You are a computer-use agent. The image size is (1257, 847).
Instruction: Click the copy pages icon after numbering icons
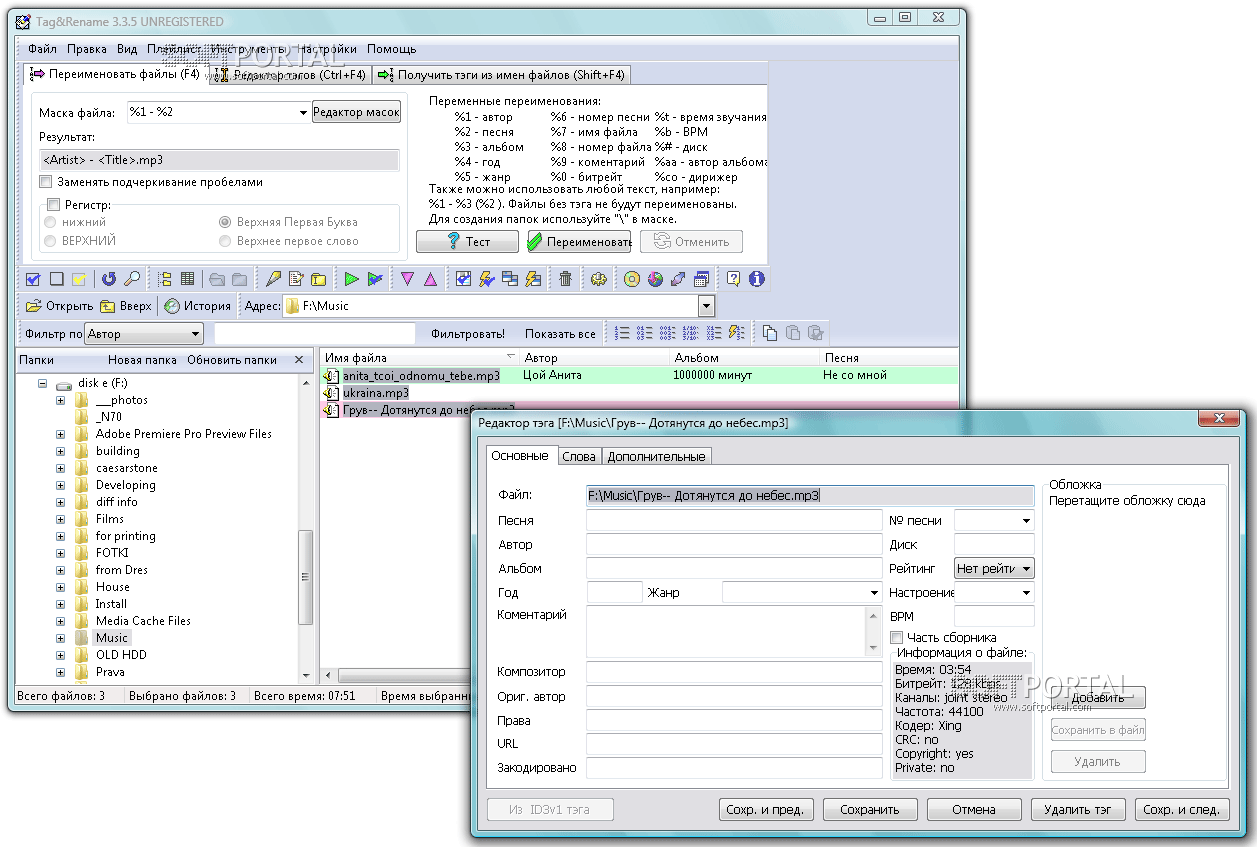(x=769, y=333)
